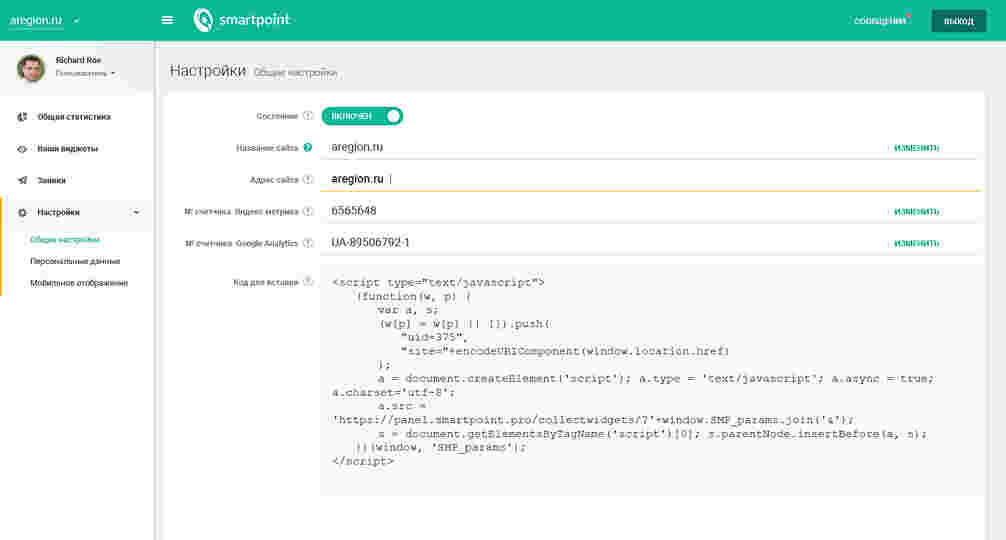Click help icon next to Адрес сайта

(x=308, y=180)
